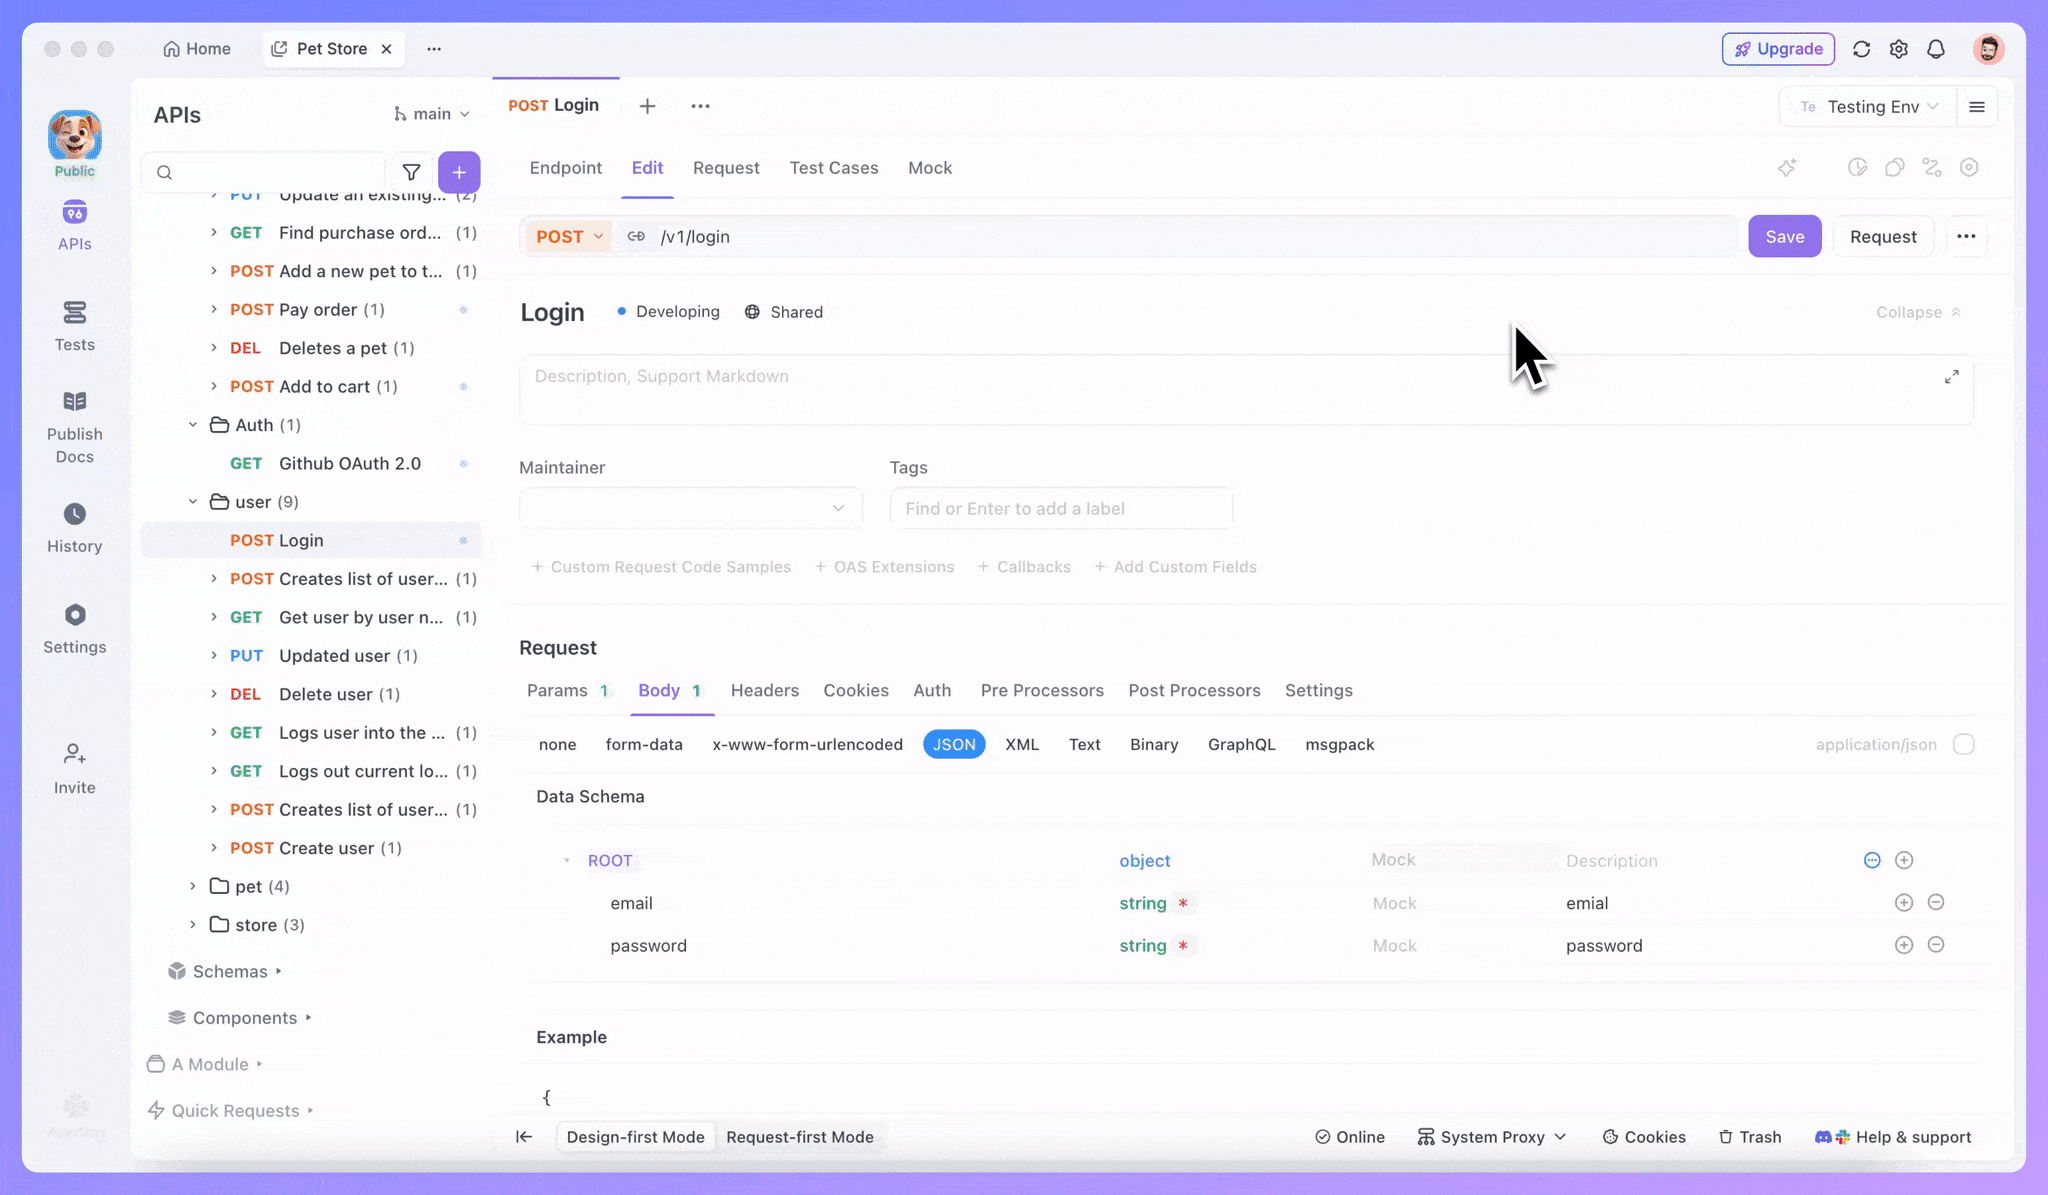Click the Upgrade button
This screenshot has height=1195, width=2048.
pyautogui.click(x=1778, y=48)
